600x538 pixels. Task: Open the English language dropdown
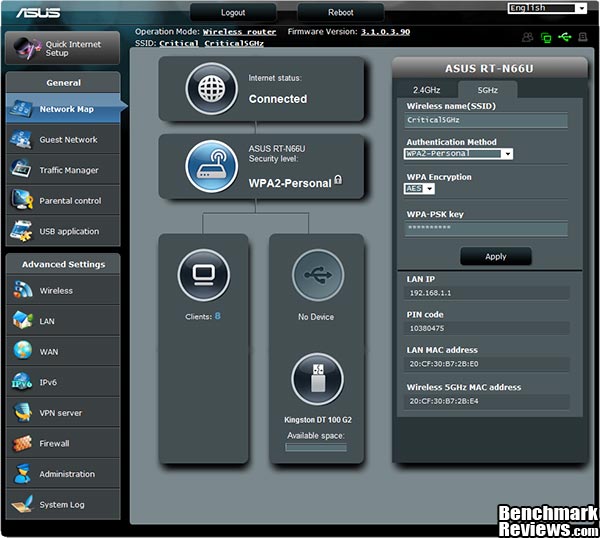click(x=547, y=8)
